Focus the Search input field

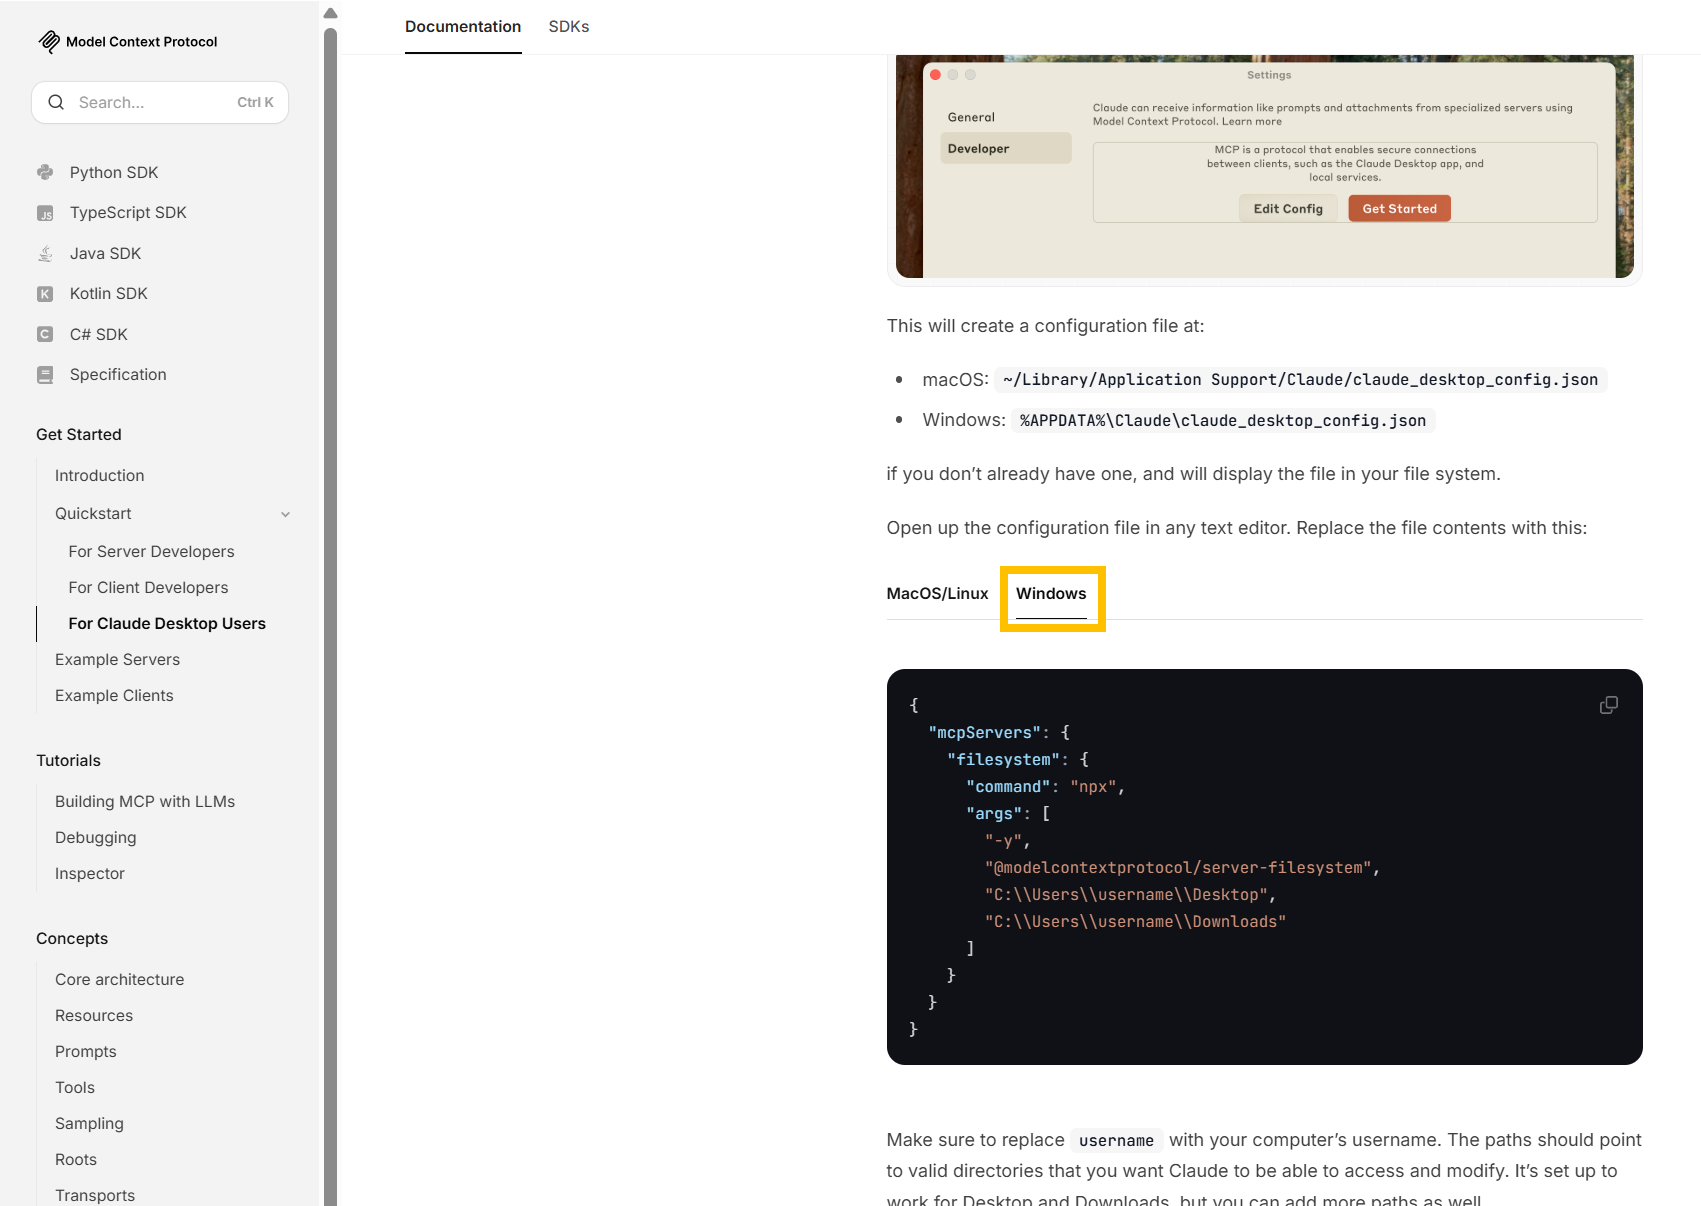(x=160, y=102)
